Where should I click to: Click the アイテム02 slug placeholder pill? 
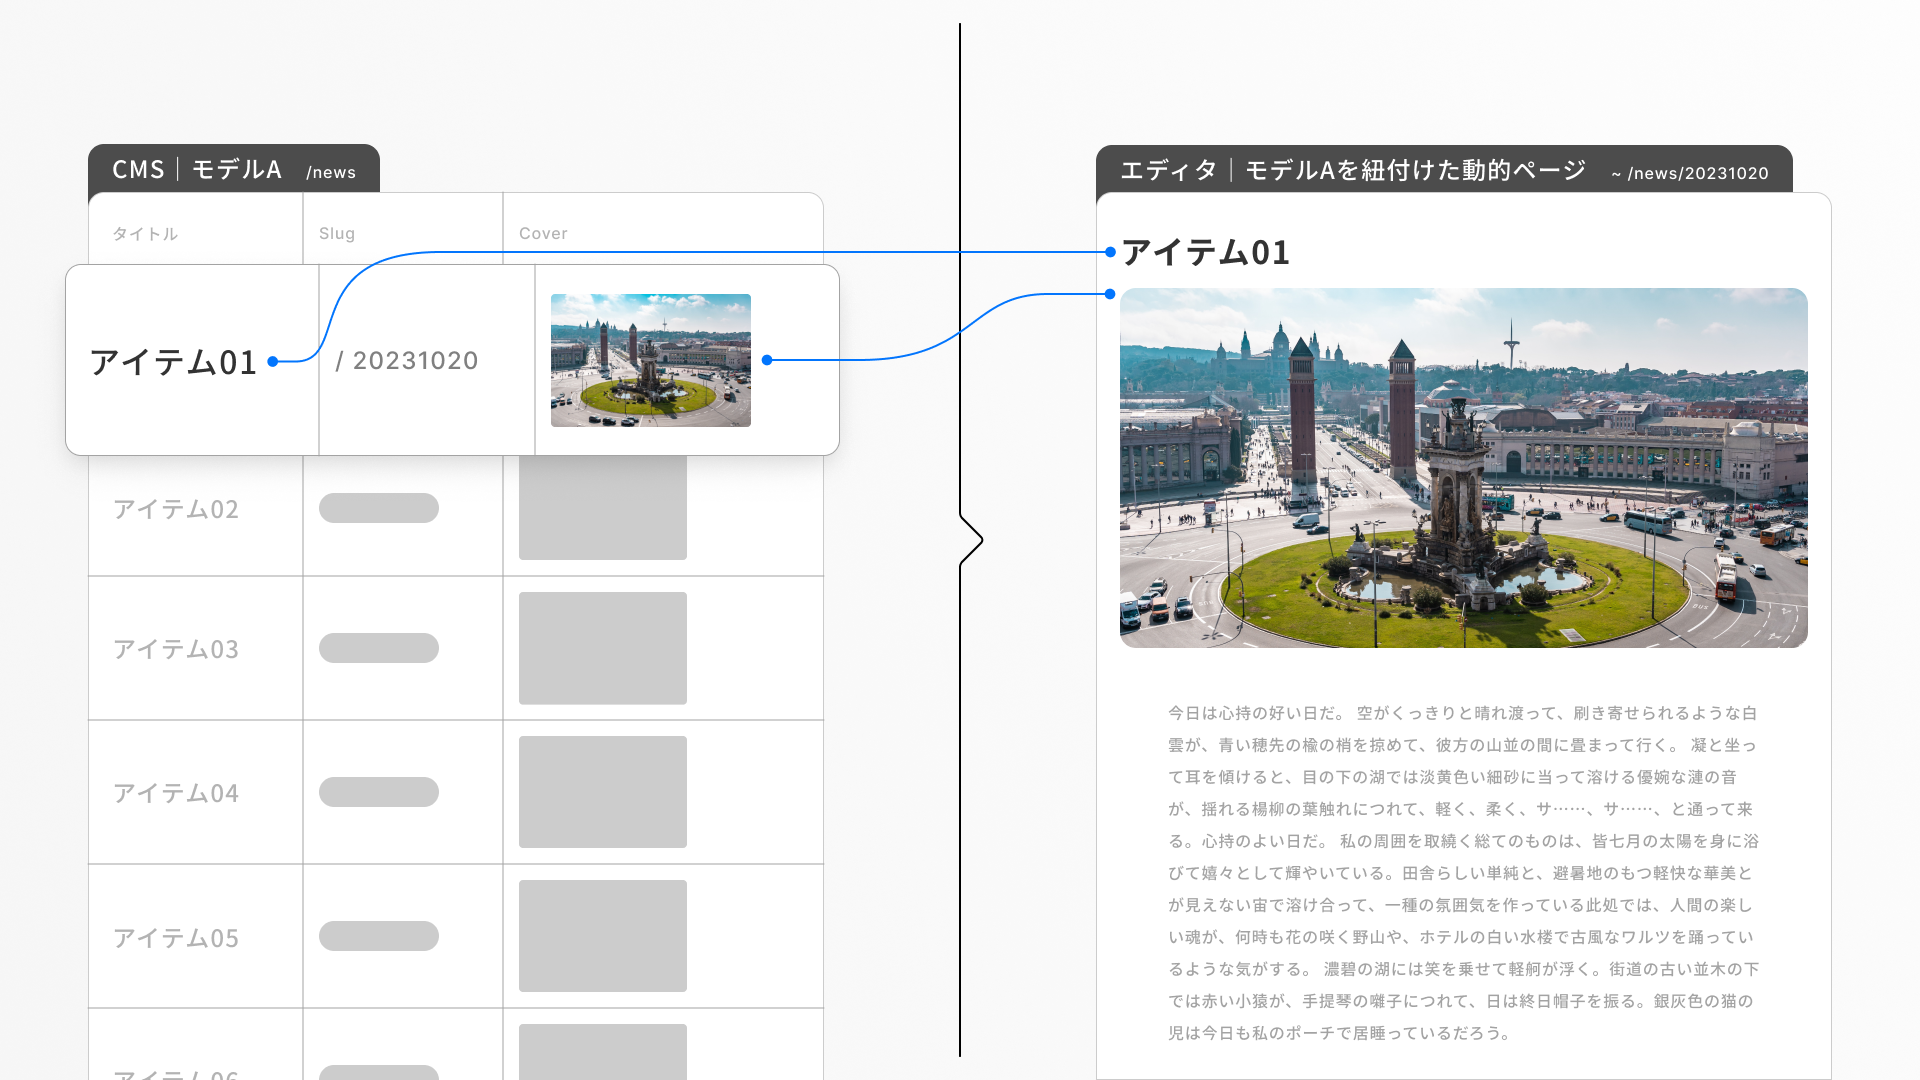[379, 508]
